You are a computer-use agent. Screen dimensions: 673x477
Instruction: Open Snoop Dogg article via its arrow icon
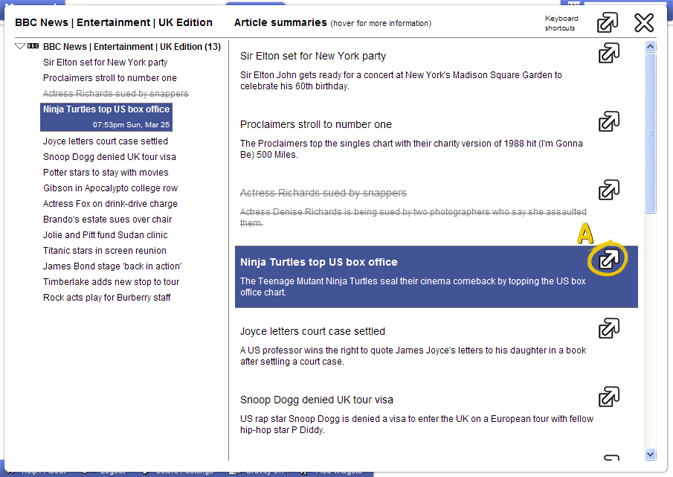pyautogui.click(x=609, y=396)
